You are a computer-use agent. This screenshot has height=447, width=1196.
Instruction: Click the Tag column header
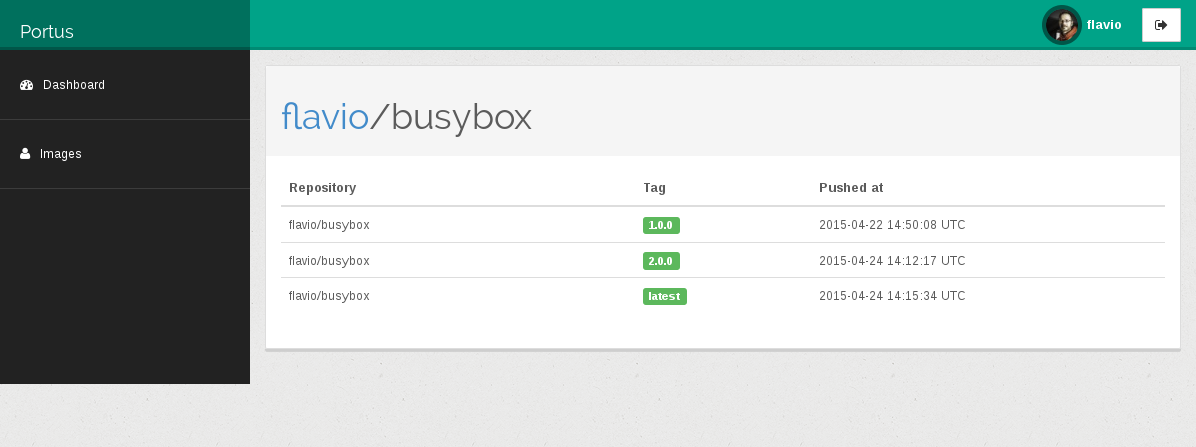(654, 188)
